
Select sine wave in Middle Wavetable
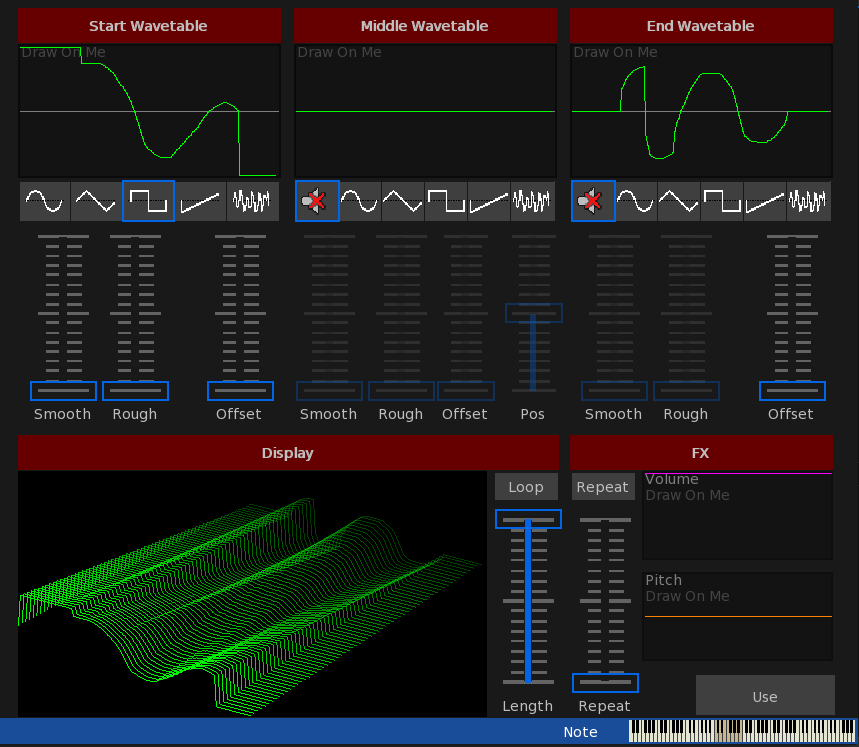pos(360,201)
